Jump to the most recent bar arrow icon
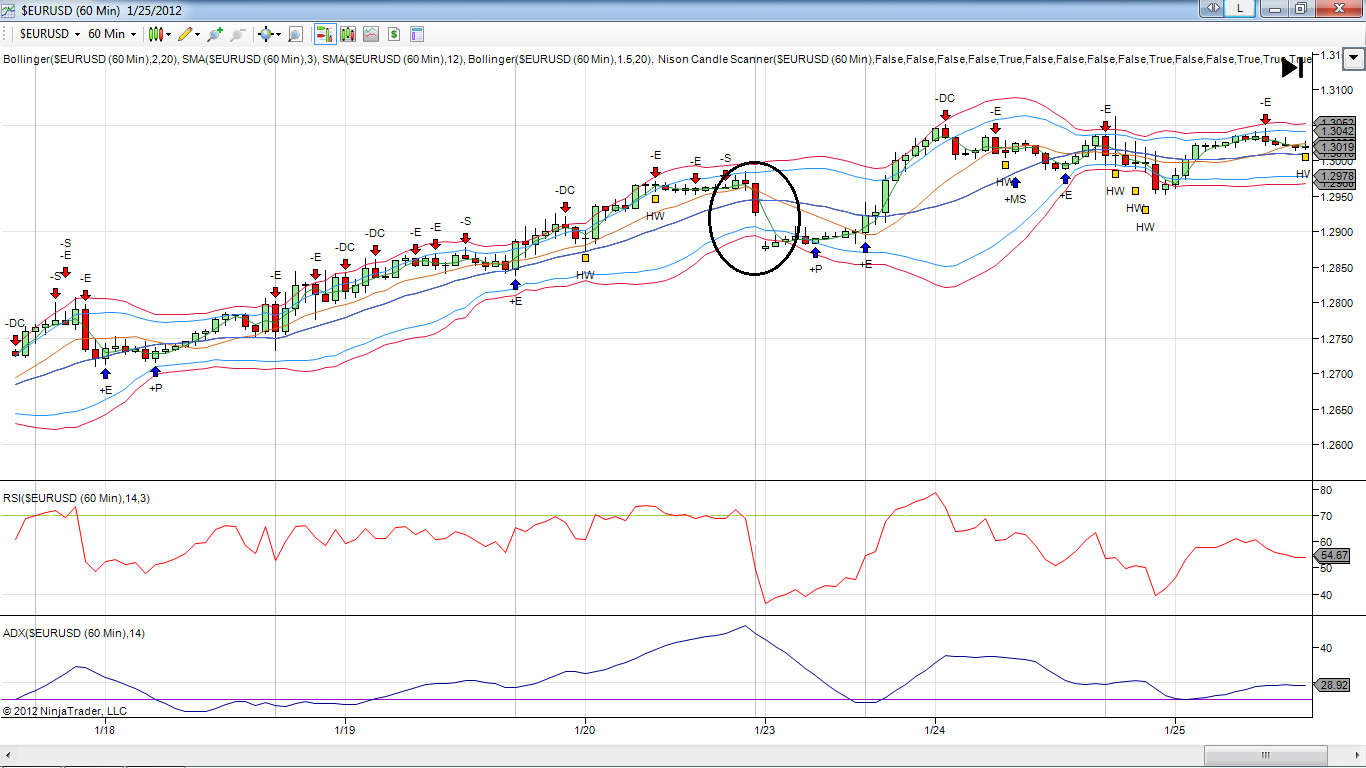The image size is (1366, 768). pyautogui.click(x=1292, y=68)
